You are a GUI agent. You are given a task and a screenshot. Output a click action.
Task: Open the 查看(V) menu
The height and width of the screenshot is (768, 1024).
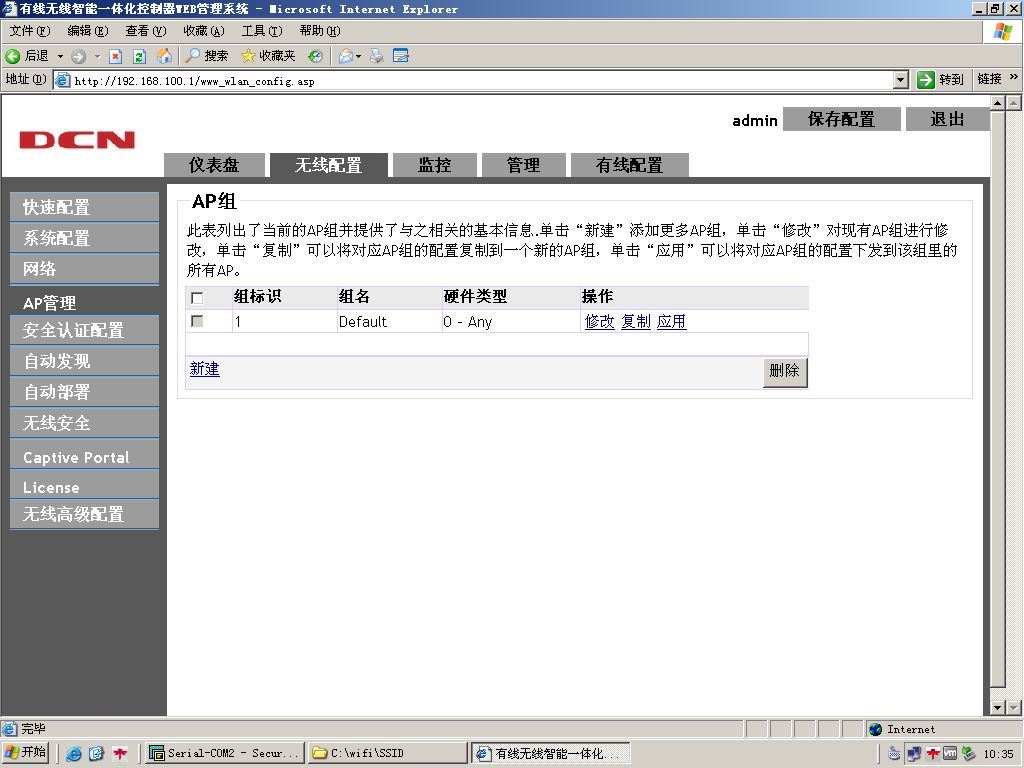pyautogui.click(x=146, y=31)
